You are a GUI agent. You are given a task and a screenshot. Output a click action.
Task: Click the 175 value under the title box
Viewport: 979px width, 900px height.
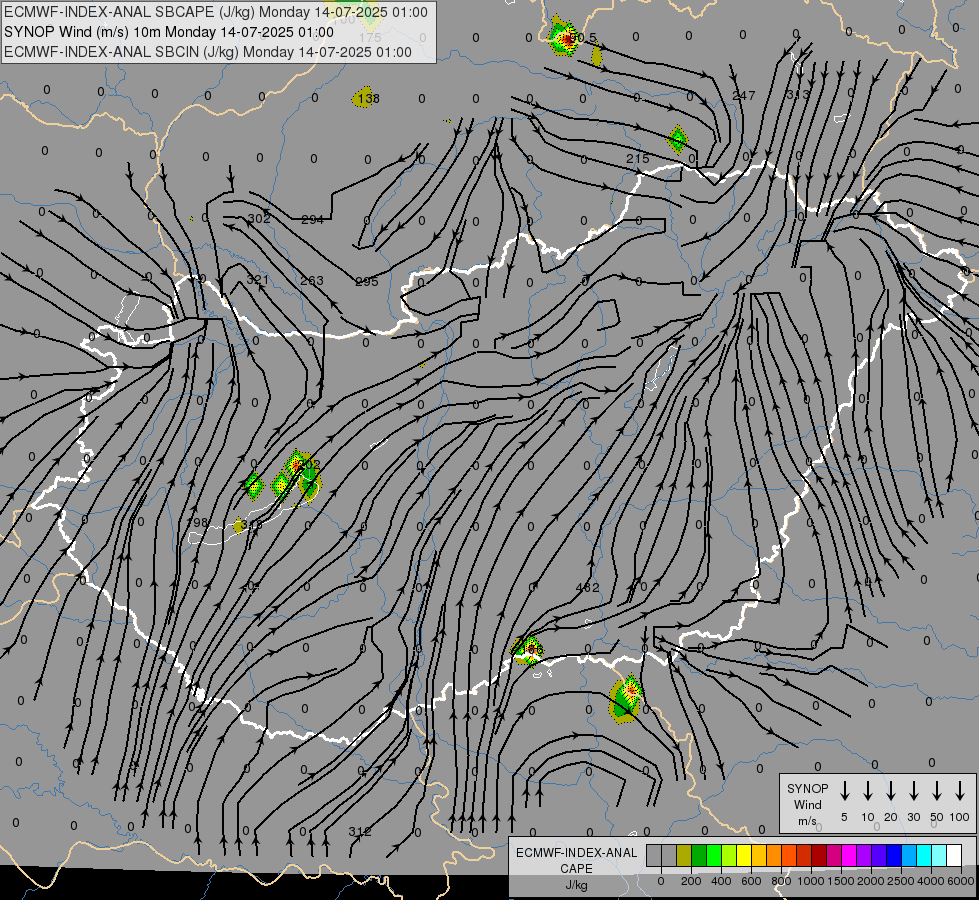click(370, 38)
